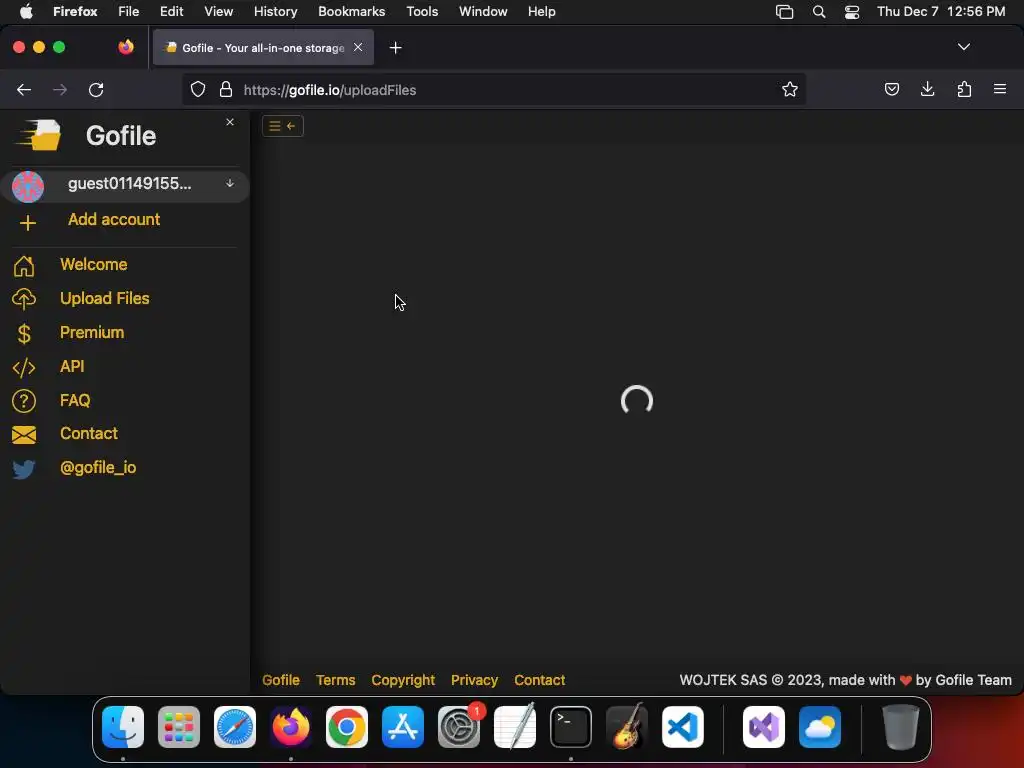Image resolution: width=1024 pixels, height=768 pixels.
Task: Click the tracking protection shield icon
Action: pyautogui.click(x=198, y=89)
